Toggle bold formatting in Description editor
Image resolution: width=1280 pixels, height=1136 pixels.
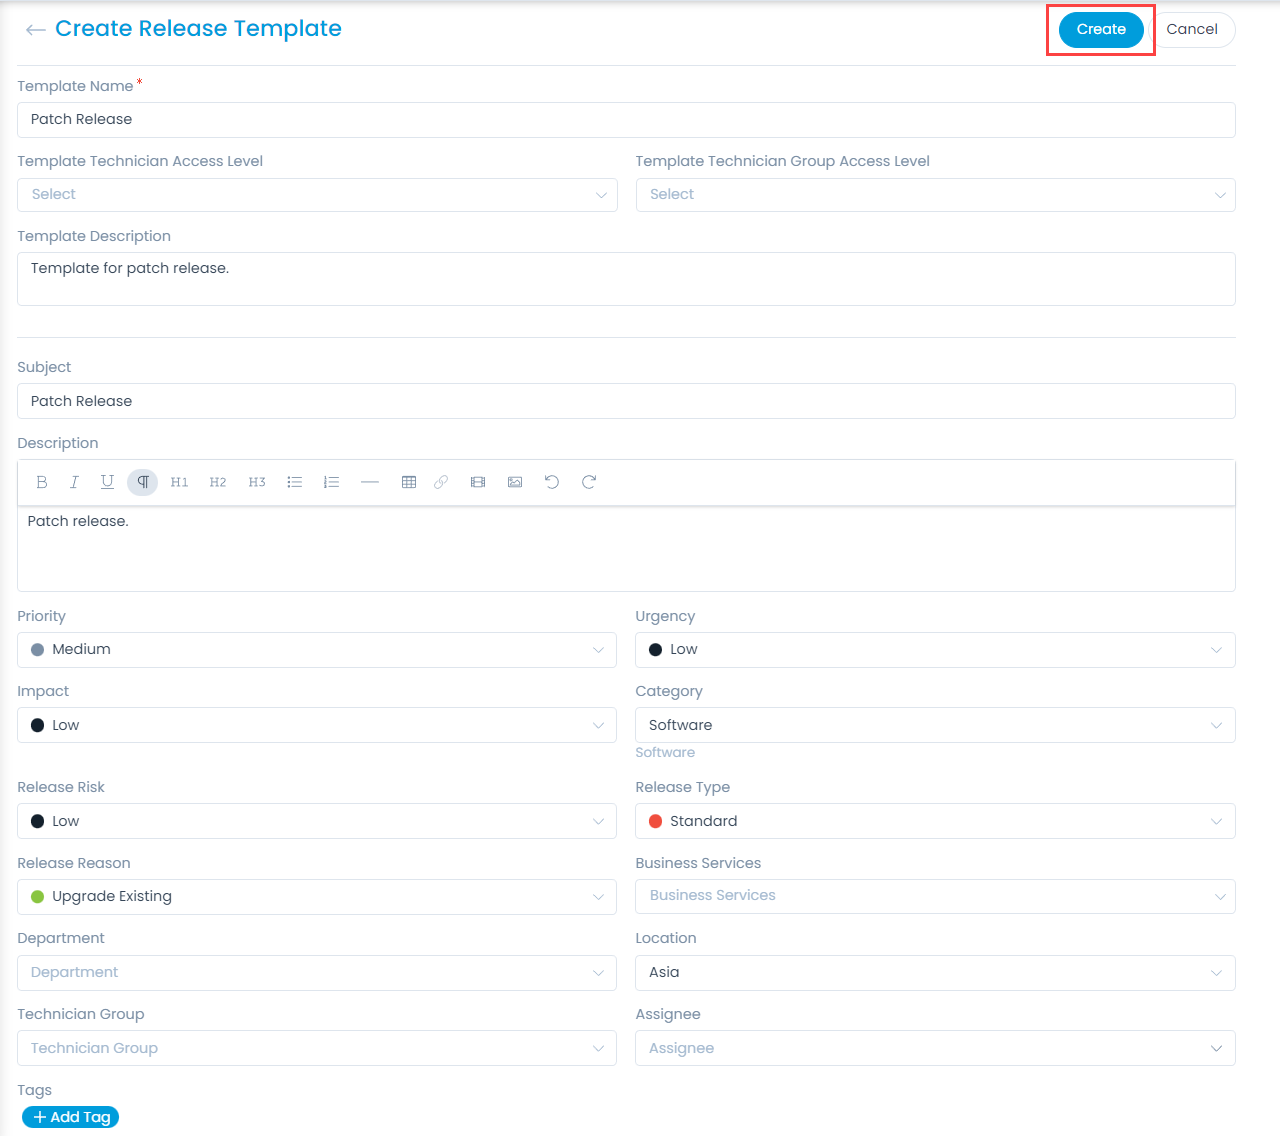pyautogui.click(x=42, y=482)
